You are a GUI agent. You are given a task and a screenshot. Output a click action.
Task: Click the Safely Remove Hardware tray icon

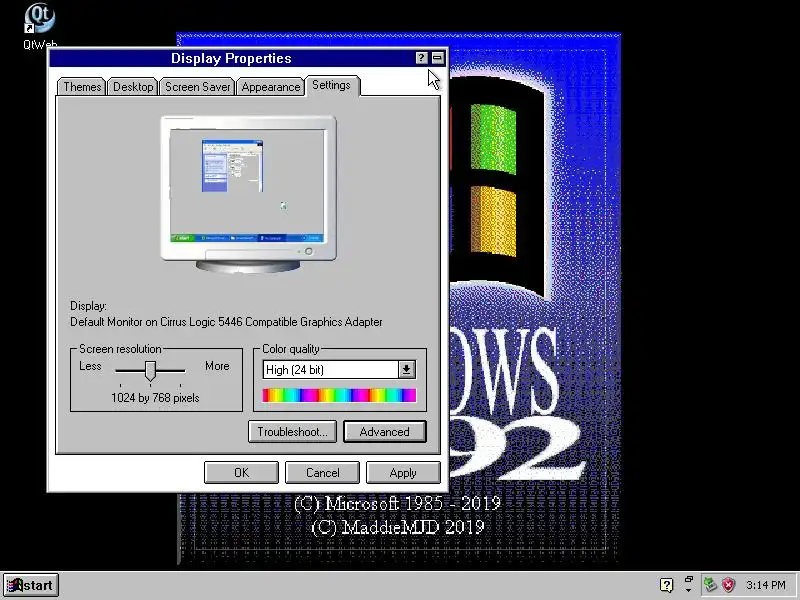pyautogui.click(x=710, y=584)
